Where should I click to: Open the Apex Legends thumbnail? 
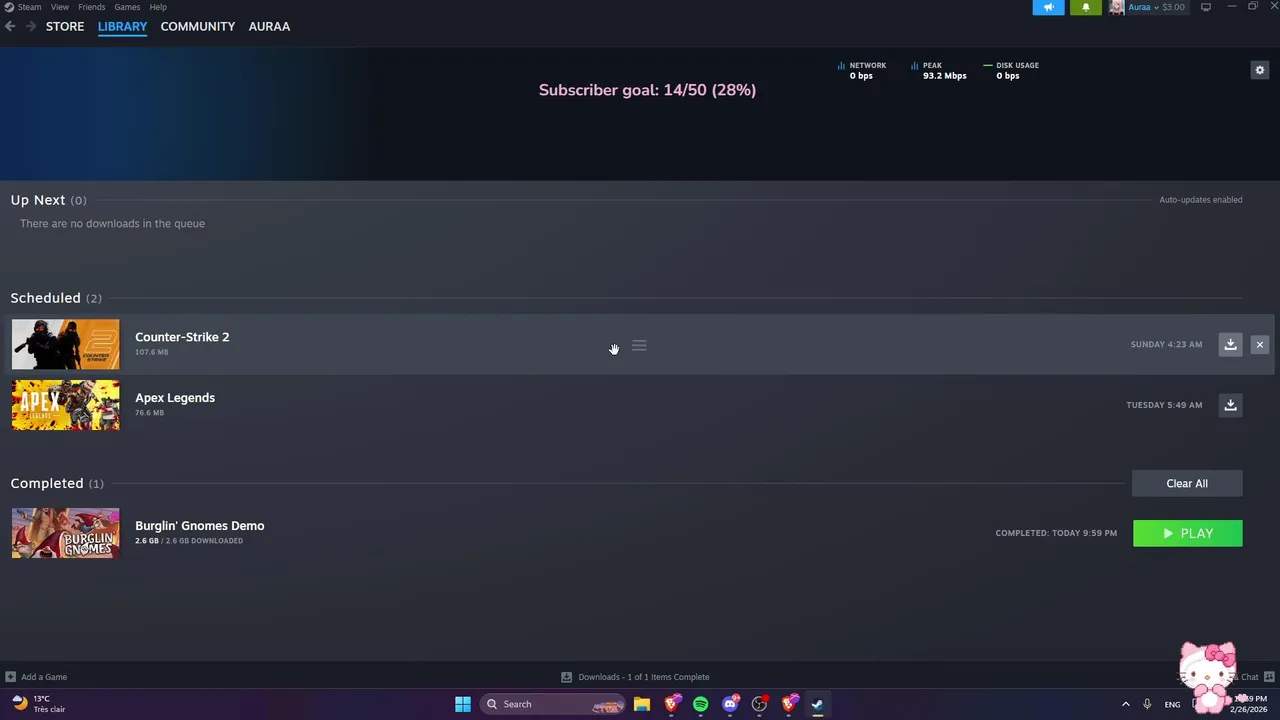[65, 405]
